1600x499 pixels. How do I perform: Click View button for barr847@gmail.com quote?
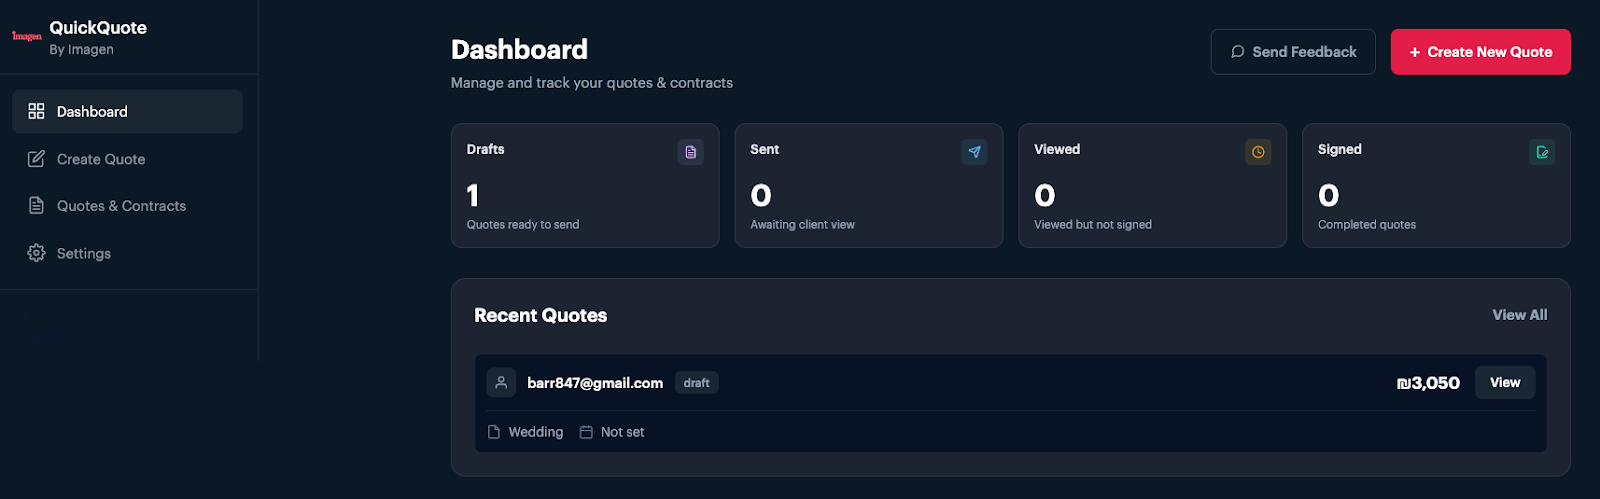[x=1505, y=382]
